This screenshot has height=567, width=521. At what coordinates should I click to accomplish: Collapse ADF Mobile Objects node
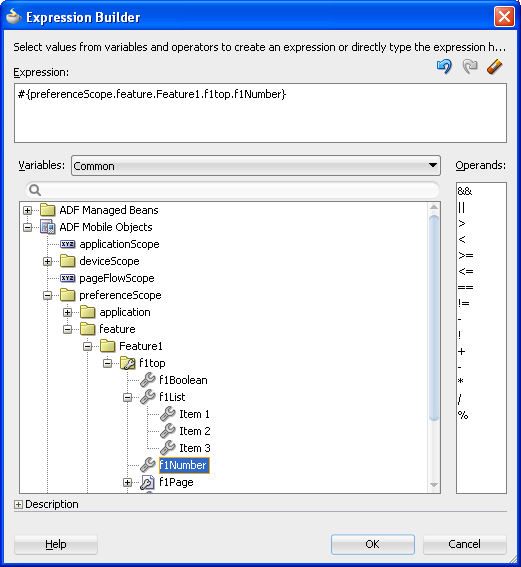pos(27,227)
